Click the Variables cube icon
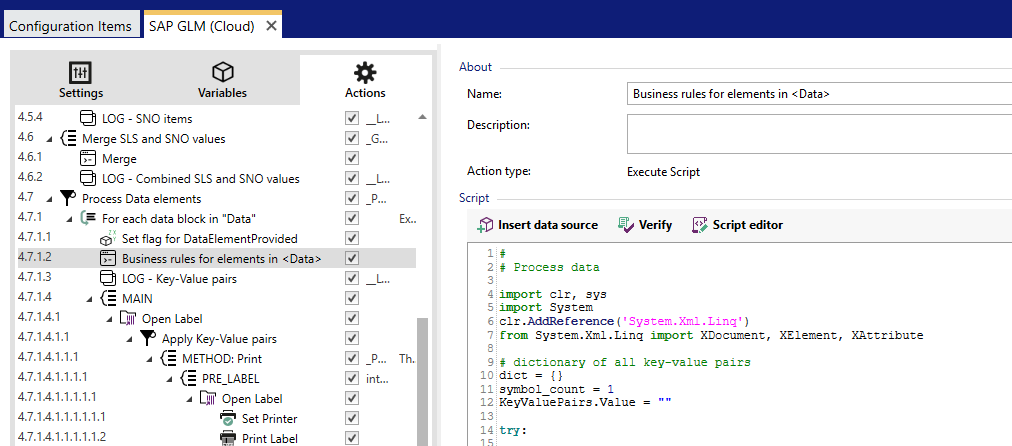 [x=222, y=72]
